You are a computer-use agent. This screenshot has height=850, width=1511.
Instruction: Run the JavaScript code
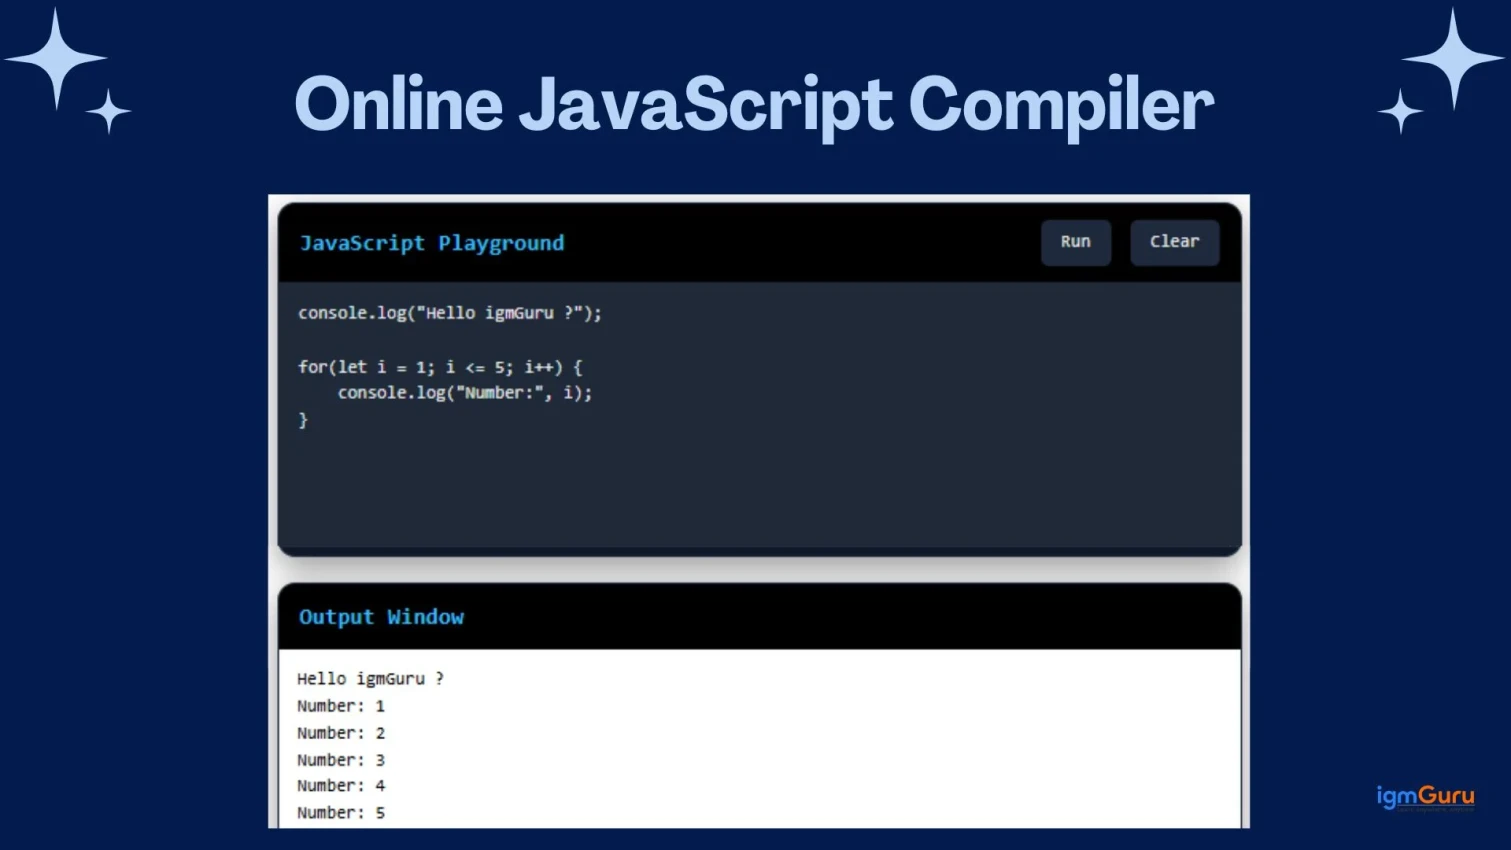coord(1075,242)
